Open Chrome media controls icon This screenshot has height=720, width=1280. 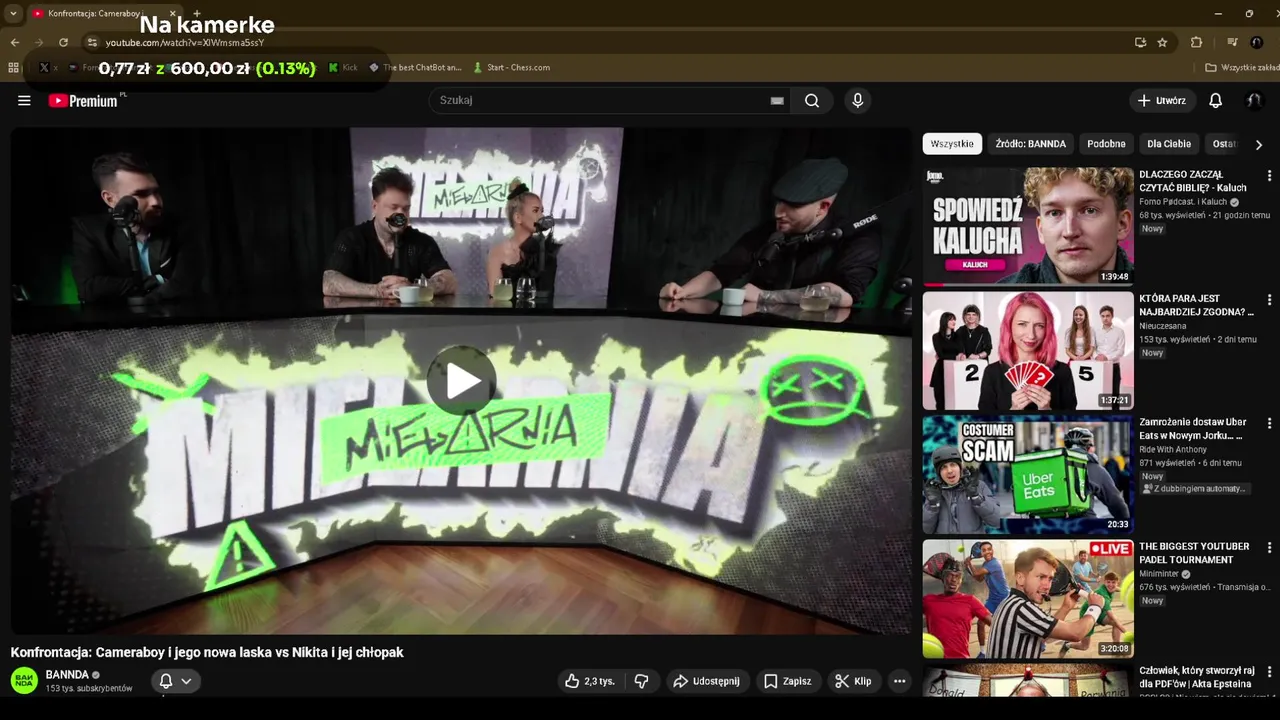[1232, 42]
